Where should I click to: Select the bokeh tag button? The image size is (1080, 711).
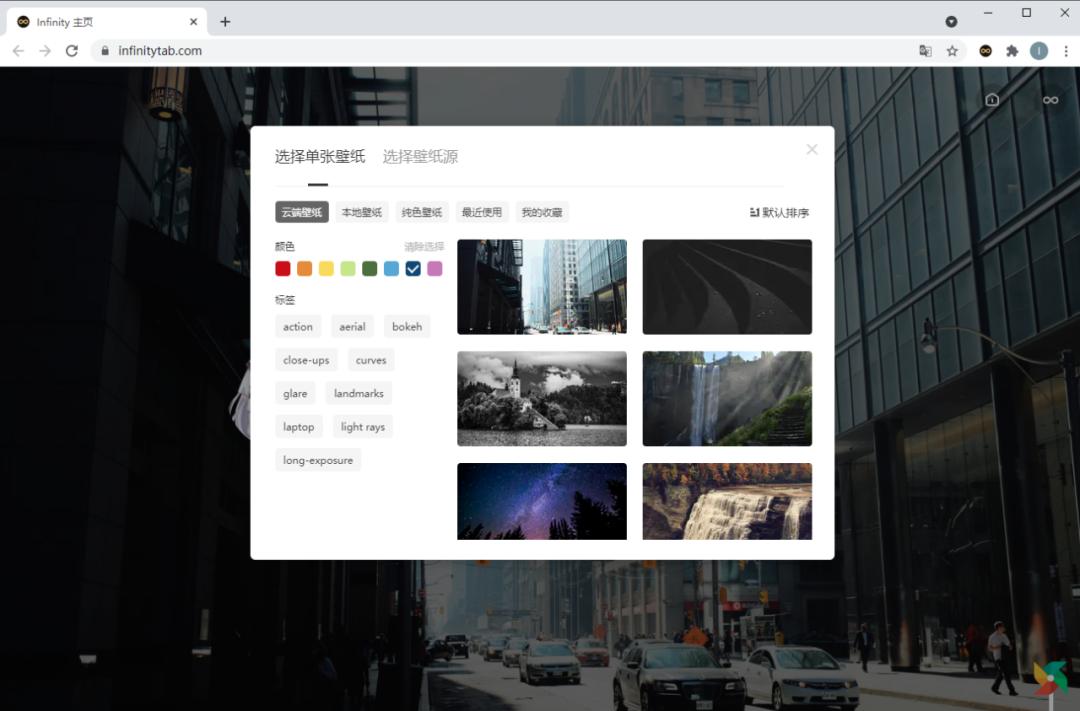407,326
